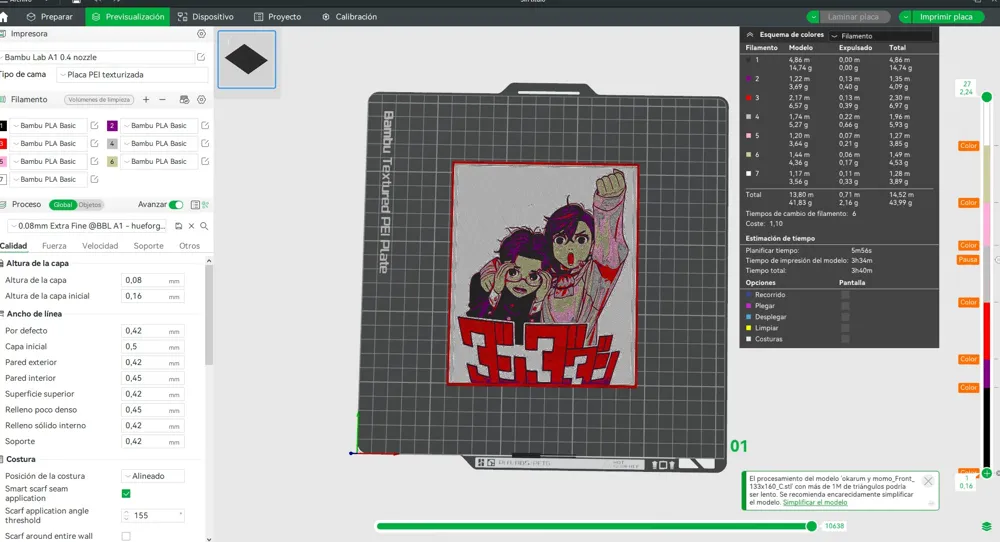Screen dimensions: 1000x542
Task: Tick the Scarf around entire wall checkbox
Action: point(126,536)
